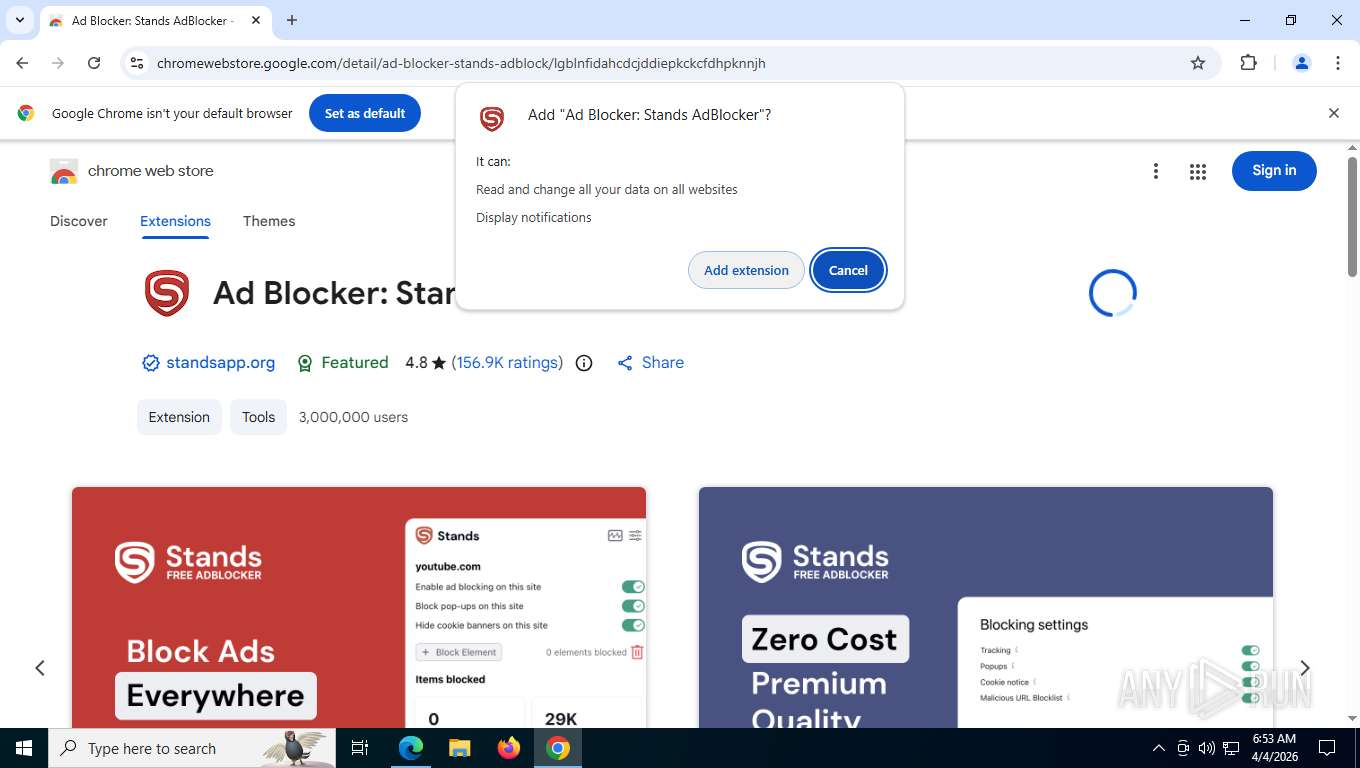Open a new tab

point(292,20)
